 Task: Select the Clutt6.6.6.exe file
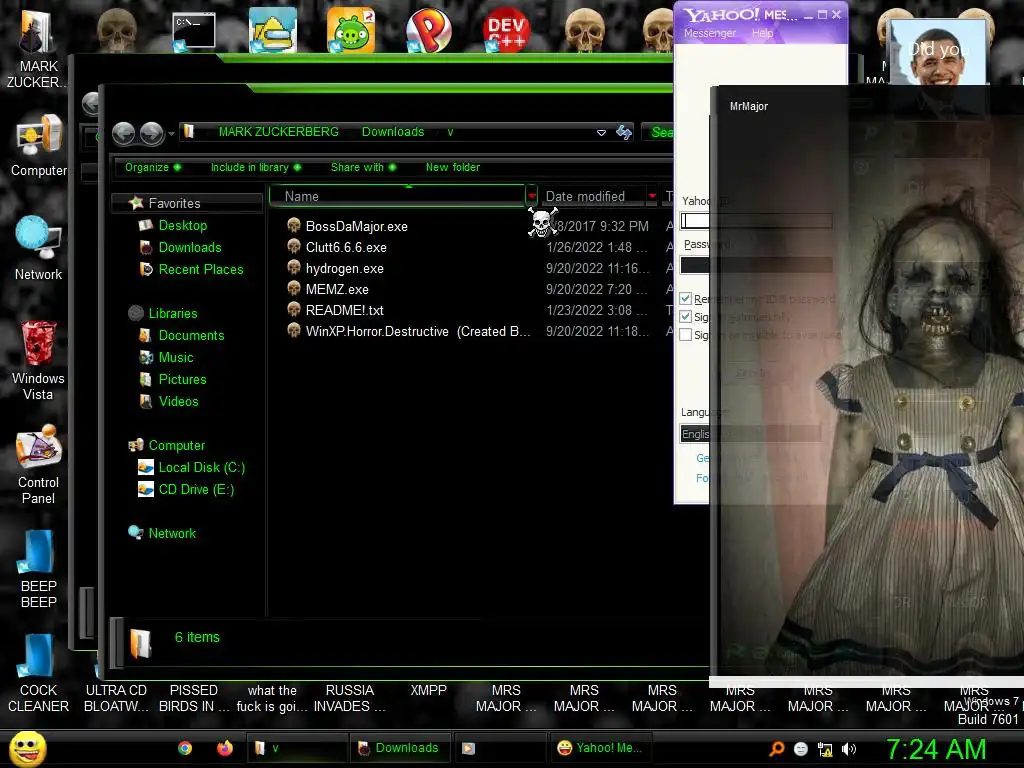click(345, 248)
